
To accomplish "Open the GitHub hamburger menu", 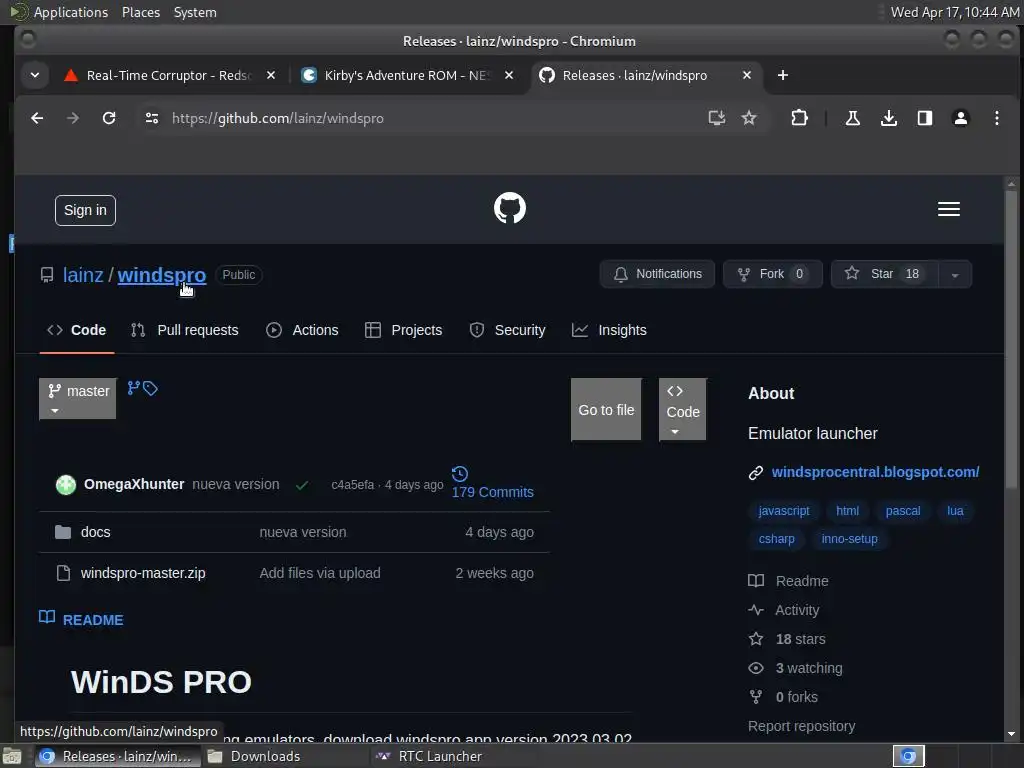I will coord(949,209).
